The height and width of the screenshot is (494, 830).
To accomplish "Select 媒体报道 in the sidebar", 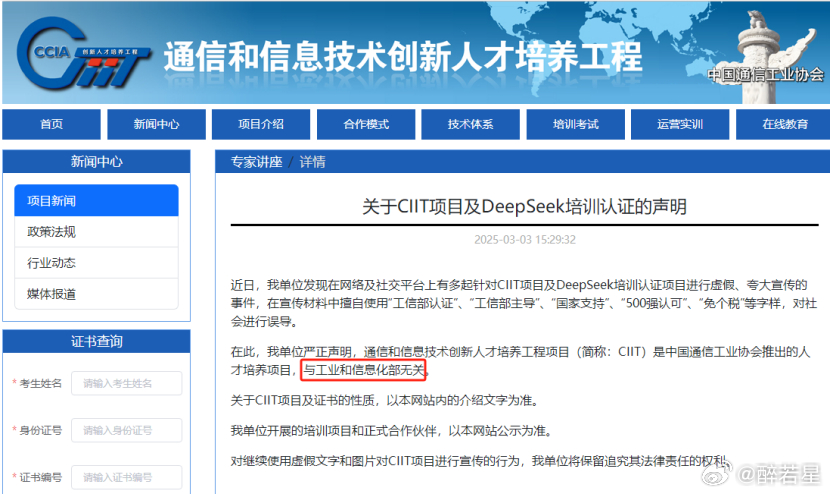I will (96, 294).
